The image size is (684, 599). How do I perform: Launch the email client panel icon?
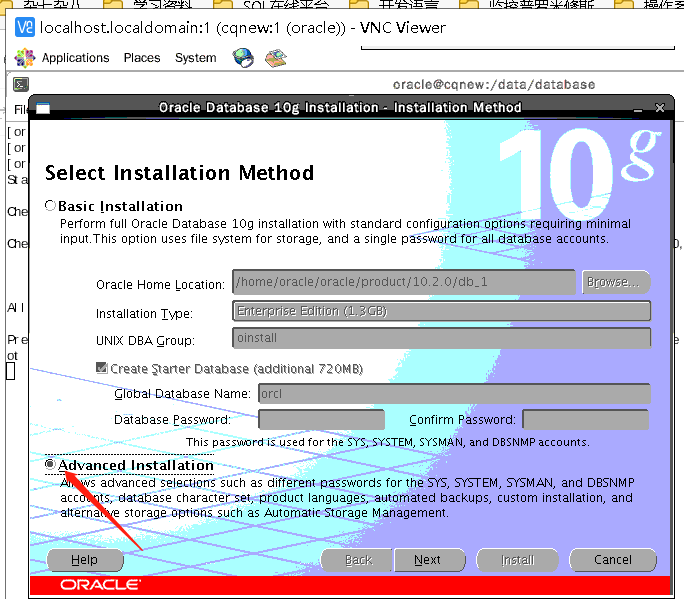tap(276, 58)
